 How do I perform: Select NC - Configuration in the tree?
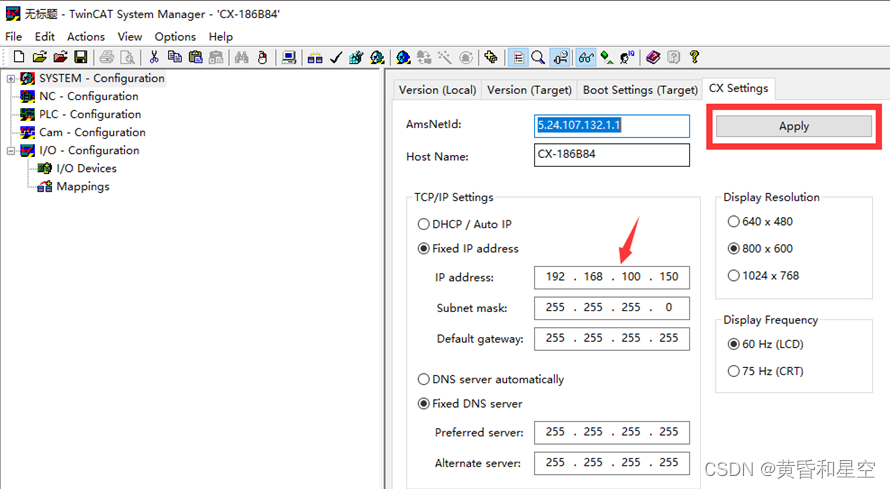(89, 96)
